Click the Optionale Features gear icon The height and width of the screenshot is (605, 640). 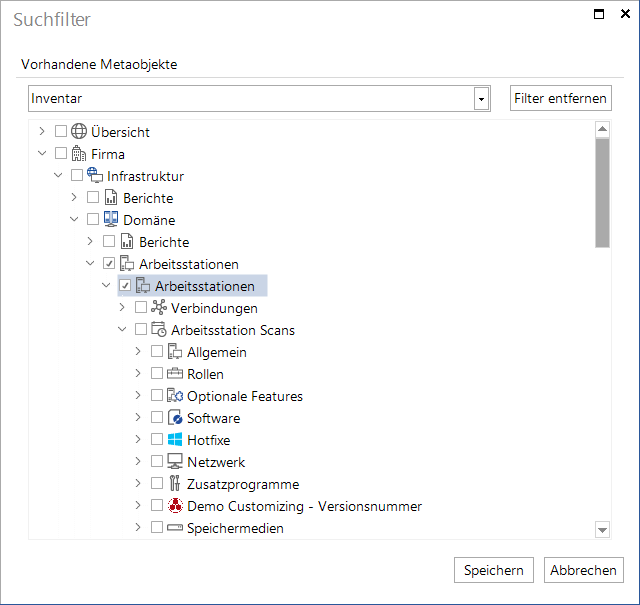point(175,395)
